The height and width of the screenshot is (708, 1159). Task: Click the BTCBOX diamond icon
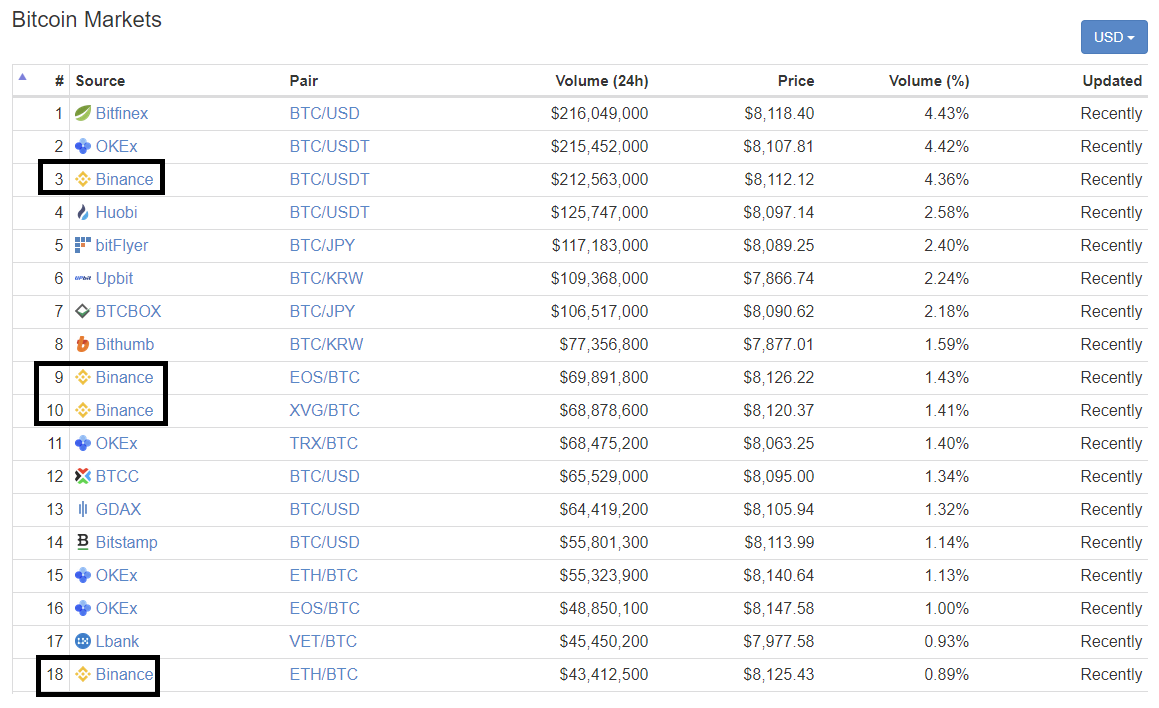83,311
